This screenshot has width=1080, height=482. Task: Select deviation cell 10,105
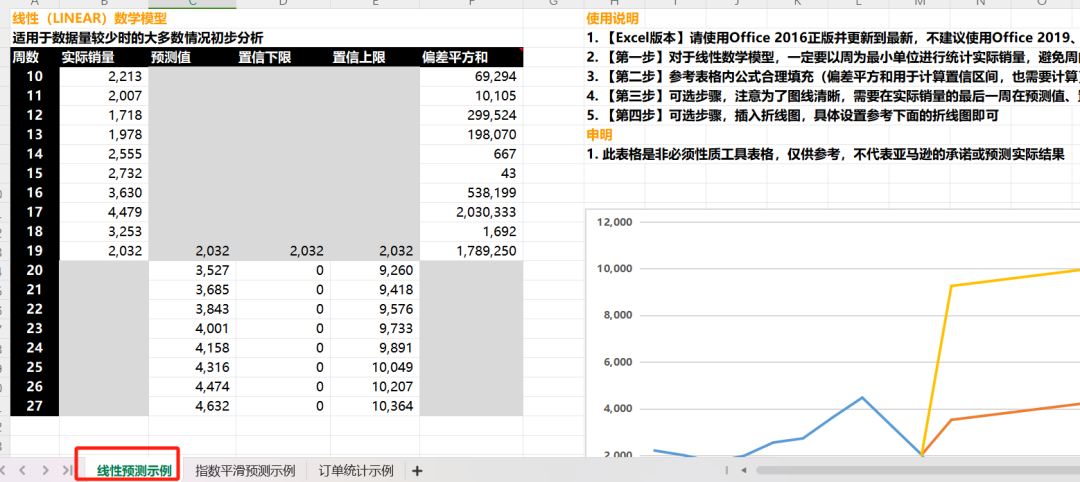point(471,96)
